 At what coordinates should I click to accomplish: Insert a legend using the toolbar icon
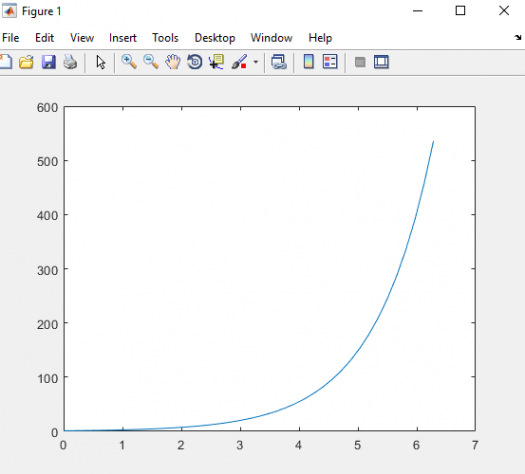click(330, 62)
